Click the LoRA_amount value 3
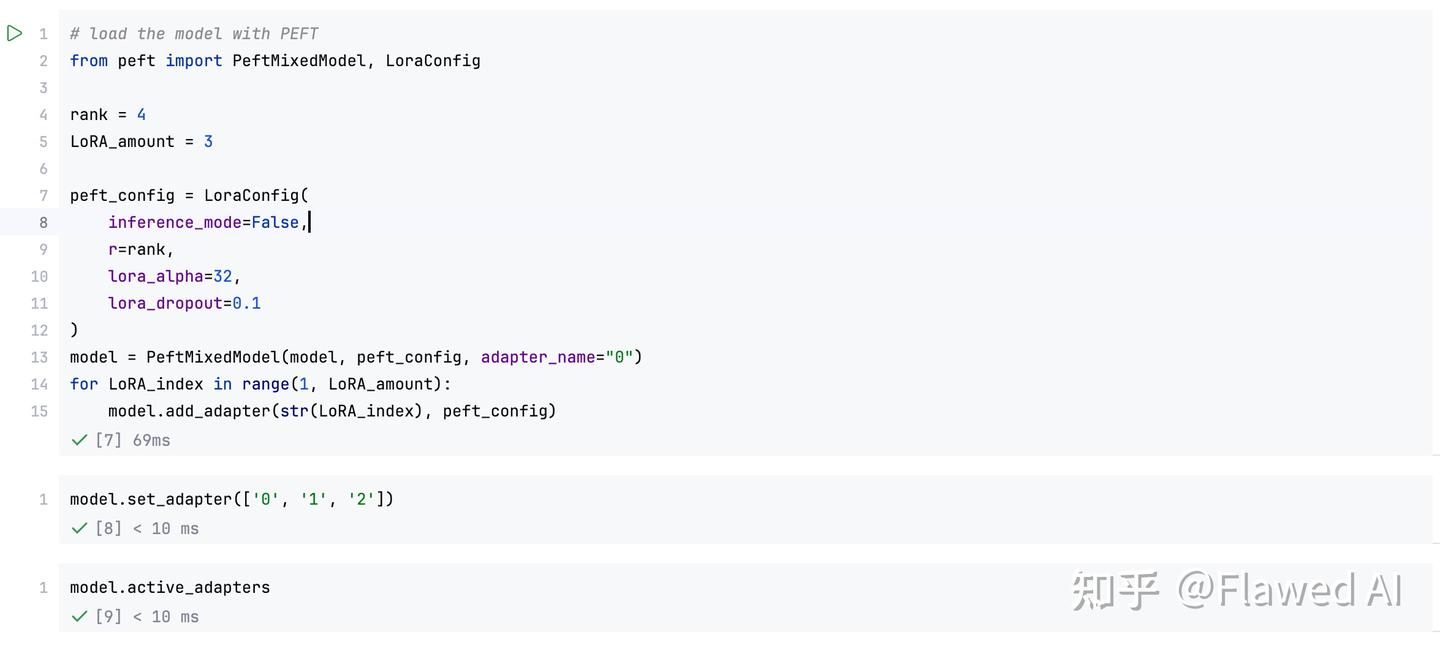The image size is (1440, 648). (208, 142)
